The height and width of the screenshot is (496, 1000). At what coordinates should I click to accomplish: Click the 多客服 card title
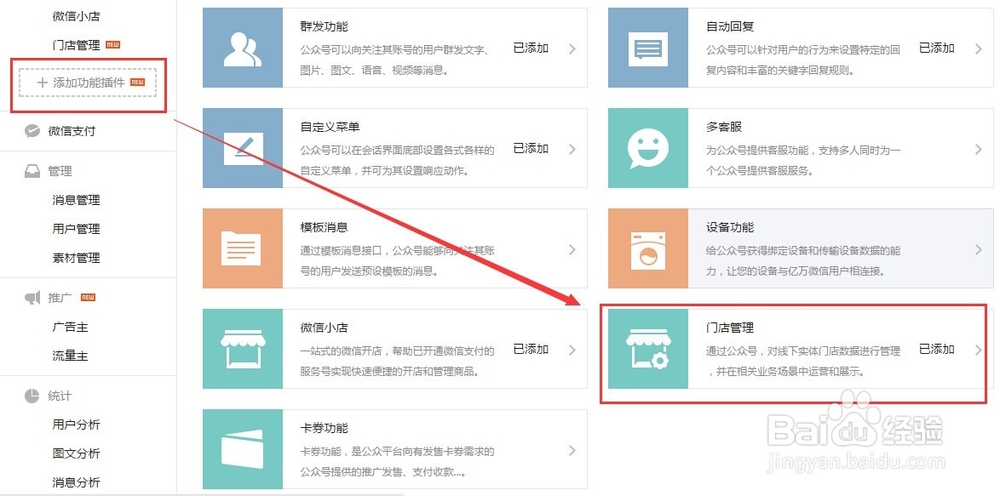click(724, 127)
